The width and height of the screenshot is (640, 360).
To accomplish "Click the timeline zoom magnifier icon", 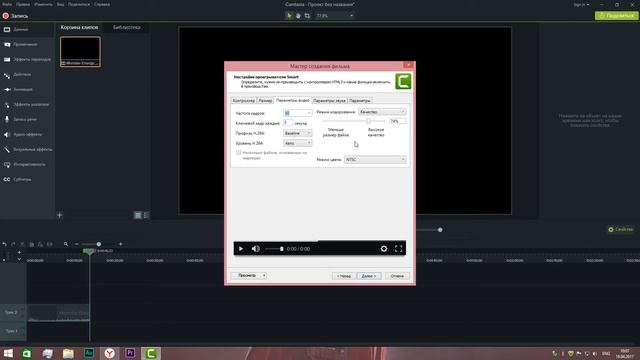I will click(66, 244).
